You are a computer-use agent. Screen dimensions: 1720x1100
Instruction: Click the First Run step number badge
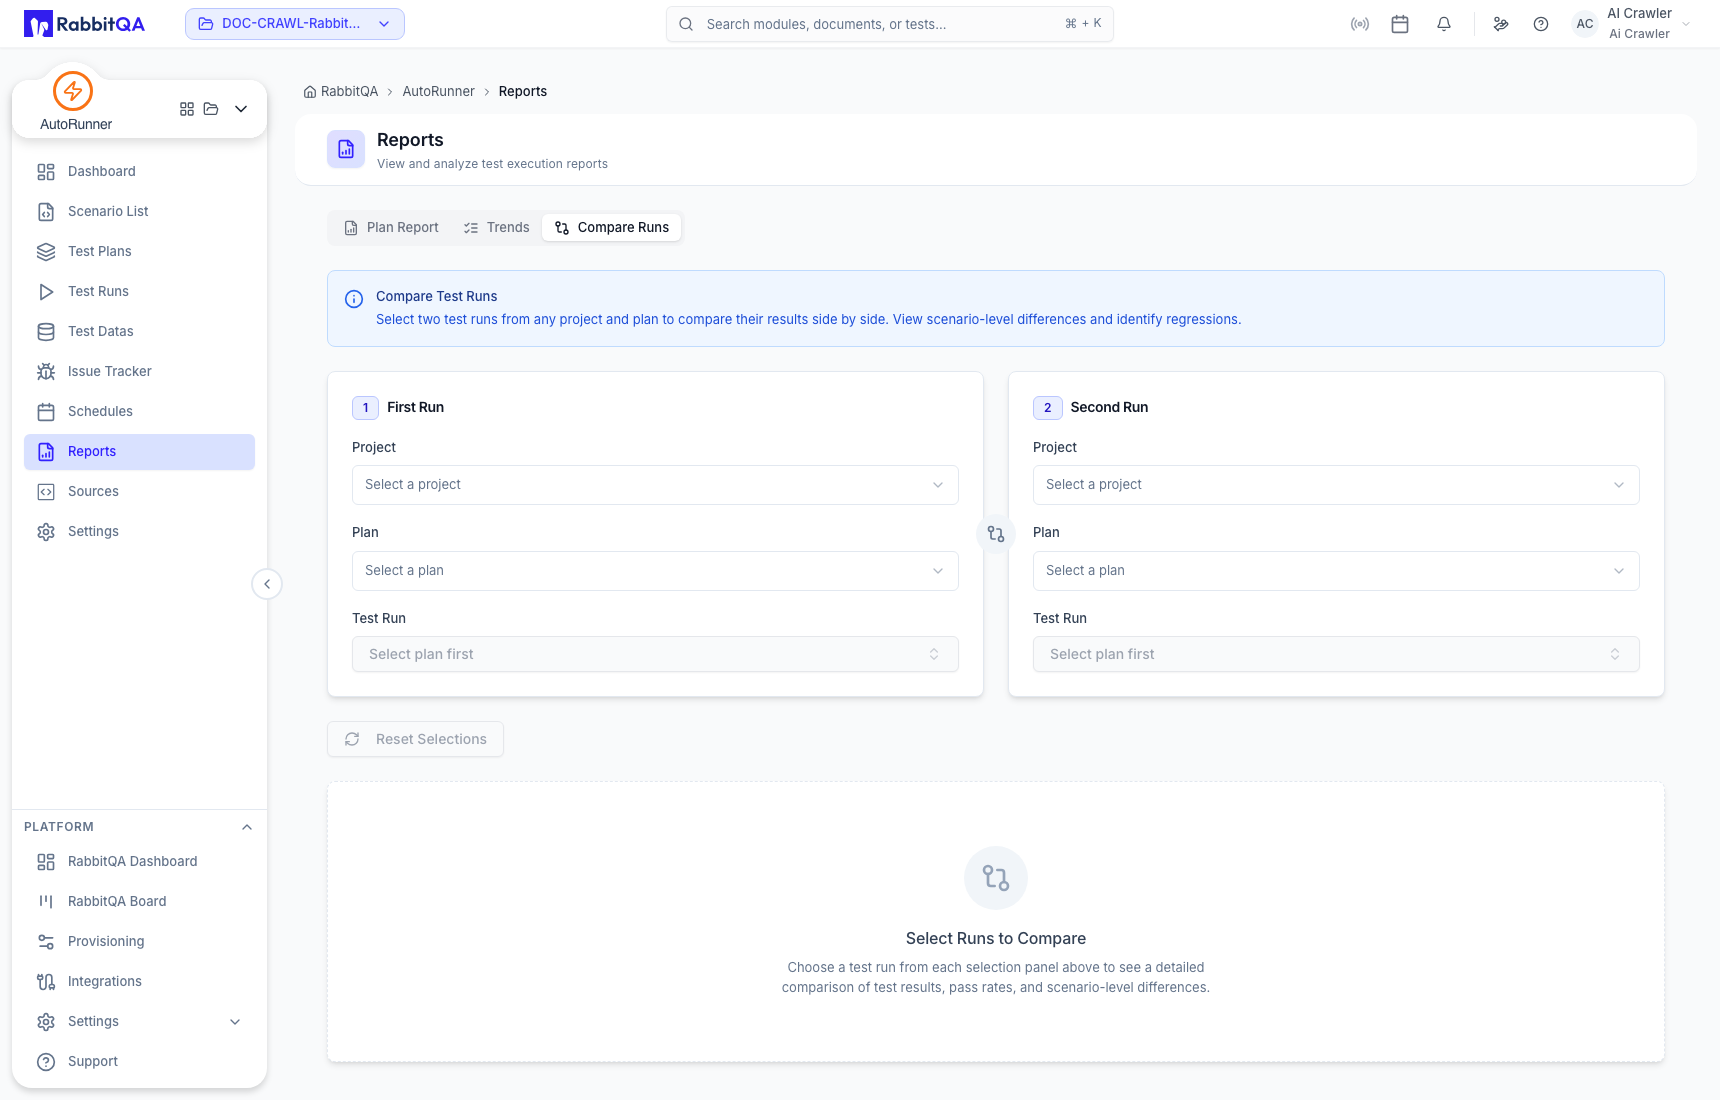(x=366, y=408)
